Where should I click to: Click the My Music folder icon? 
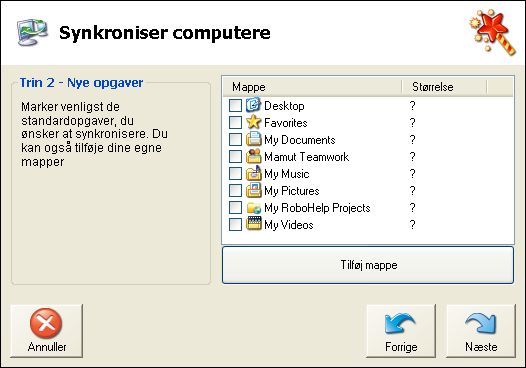253,173
